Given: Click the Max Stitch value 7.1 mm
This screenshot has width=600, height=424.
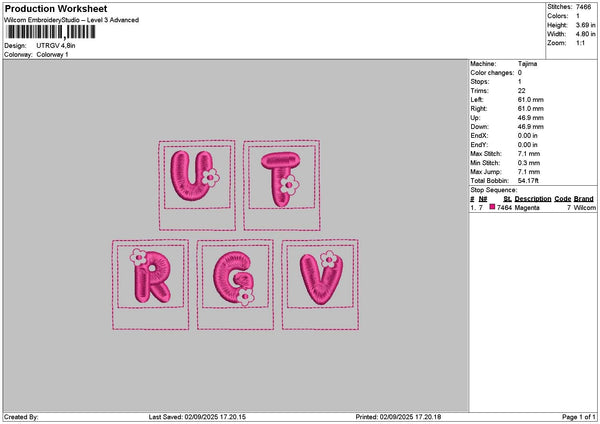Looking at the screenshot, I should pyautogui.click(x=529, y=153).
